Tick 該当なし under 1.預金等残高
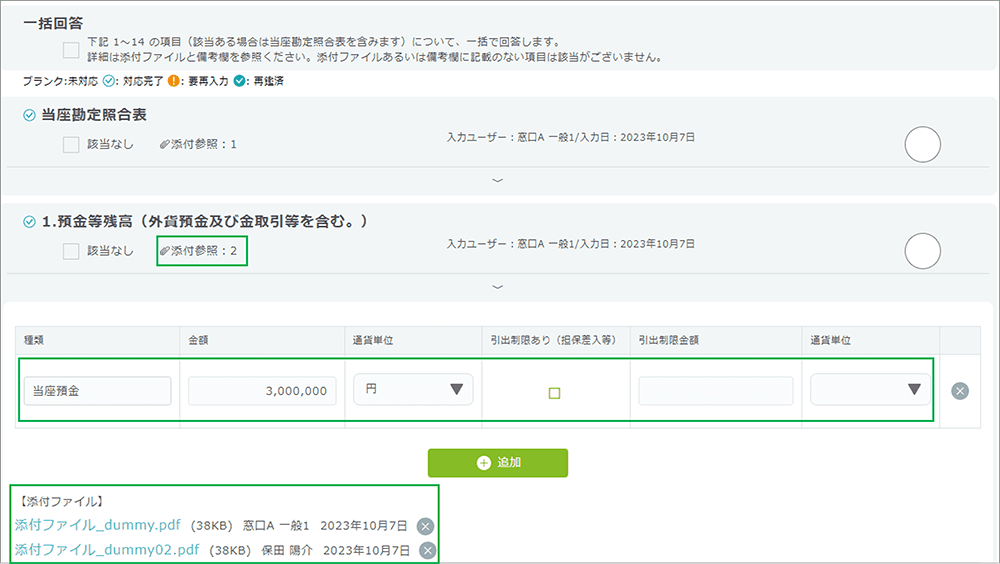The image size is (1000, 564). click(71, 251)
